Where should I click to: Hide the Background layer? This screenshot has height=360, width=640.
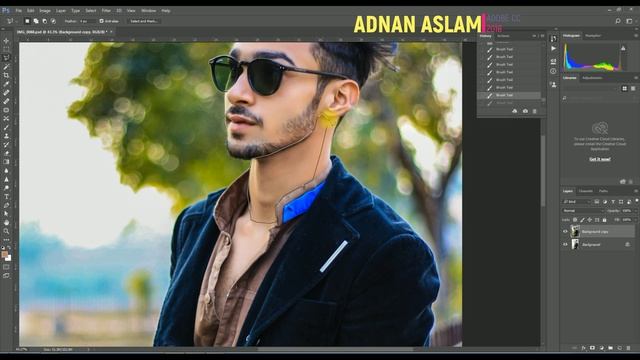(x=565, y=244)
